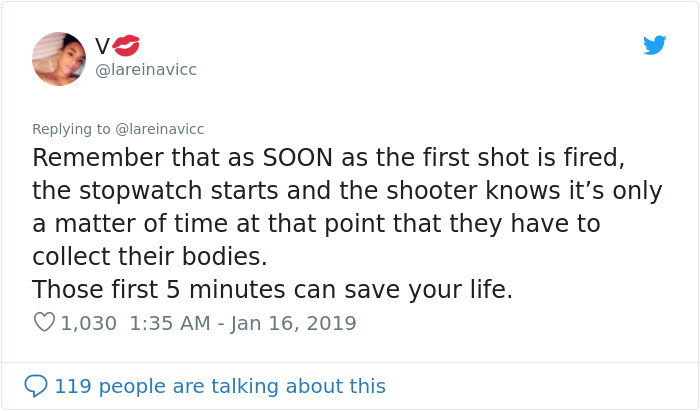This screenshot has width=700, height=411.
Task: Click the display name "V"
Action: [x=102, y=45]
